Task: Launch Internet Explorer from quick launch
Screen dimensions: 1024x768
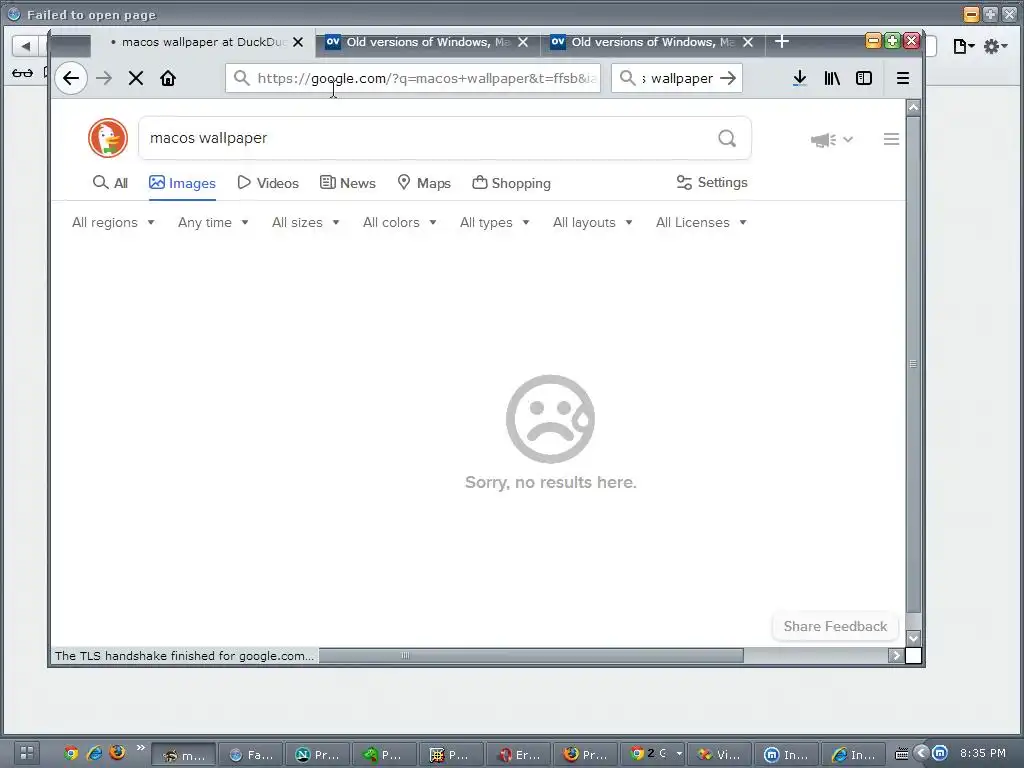Action: click(95, 753)
